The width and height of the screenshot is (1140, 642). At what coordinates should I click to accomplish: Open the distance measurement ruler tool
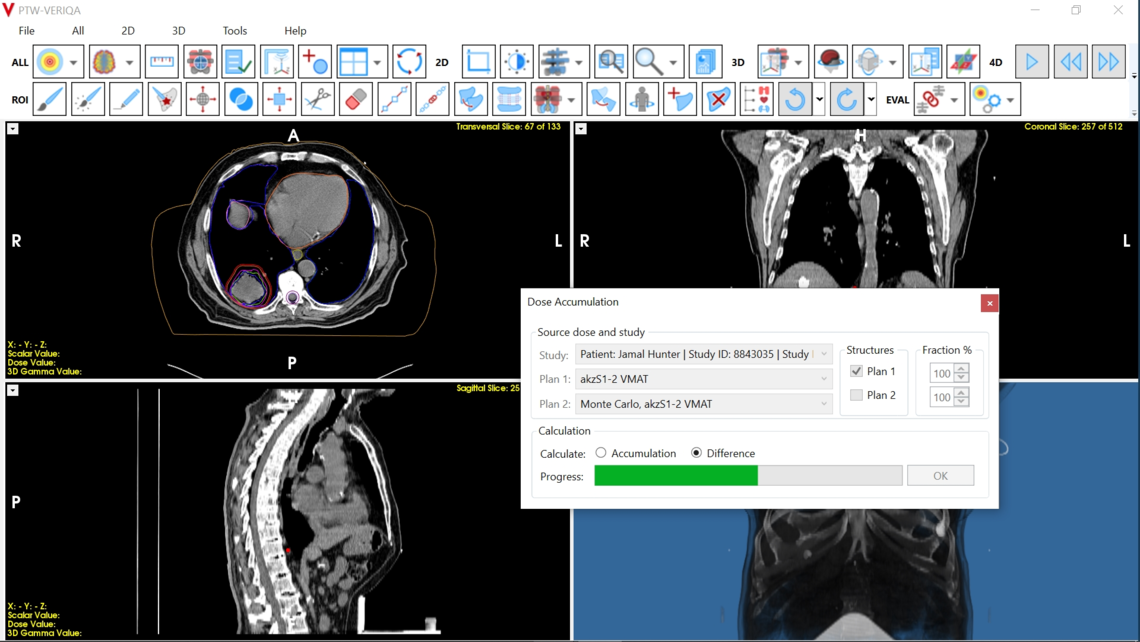163,61
